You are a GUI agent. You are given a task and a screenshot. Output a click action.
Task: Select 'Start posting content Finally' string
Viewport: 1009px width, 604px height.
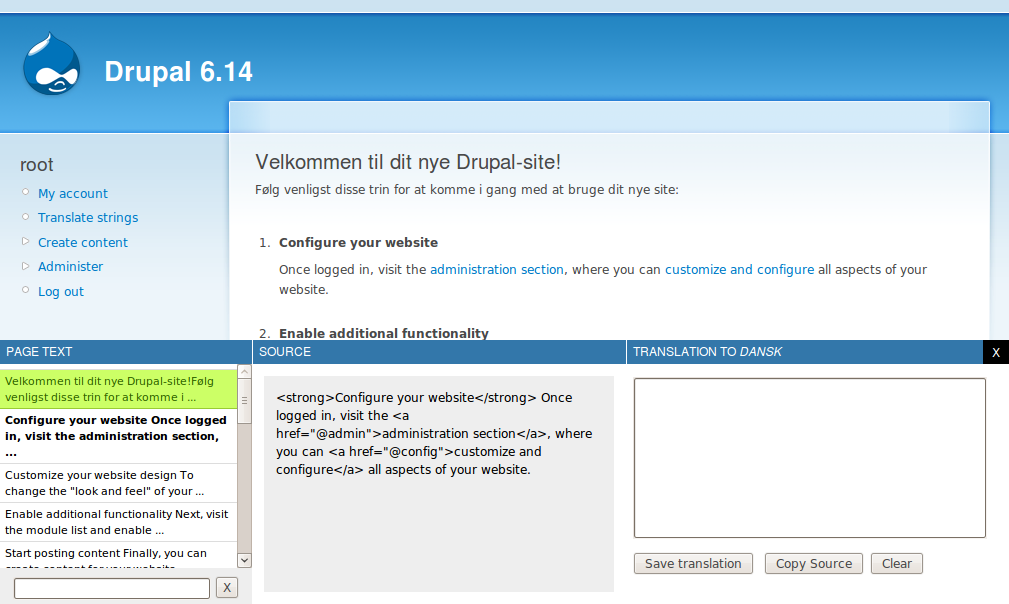[118, 555]
